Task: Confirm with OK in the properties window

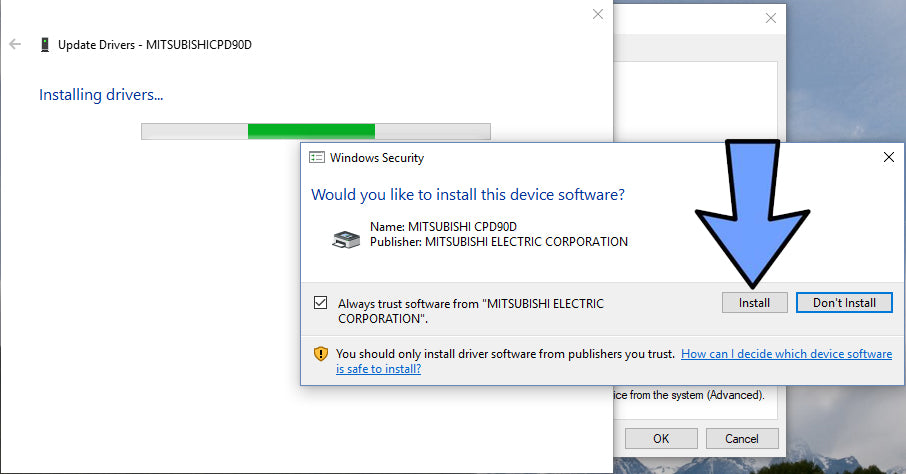Action: (661, 439)
